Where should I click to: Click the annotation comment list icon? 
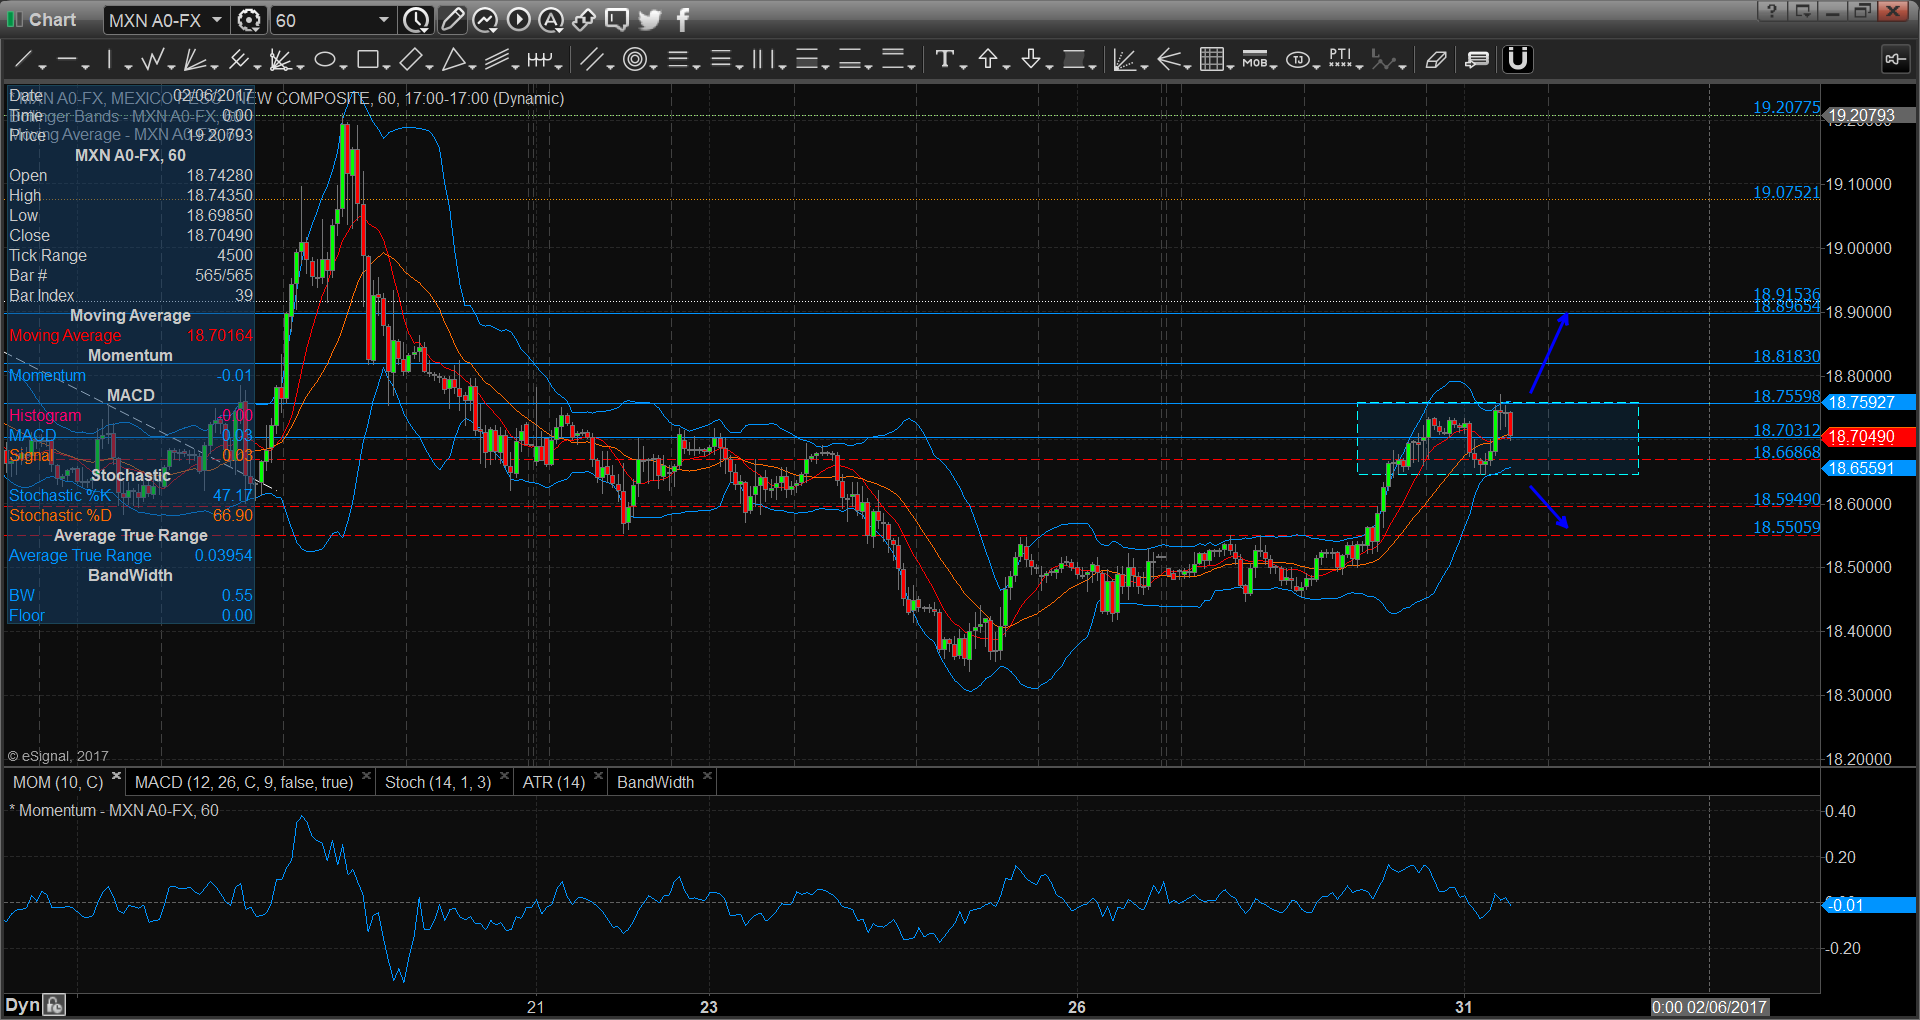pyautogui.click(x=1477, y=60)
